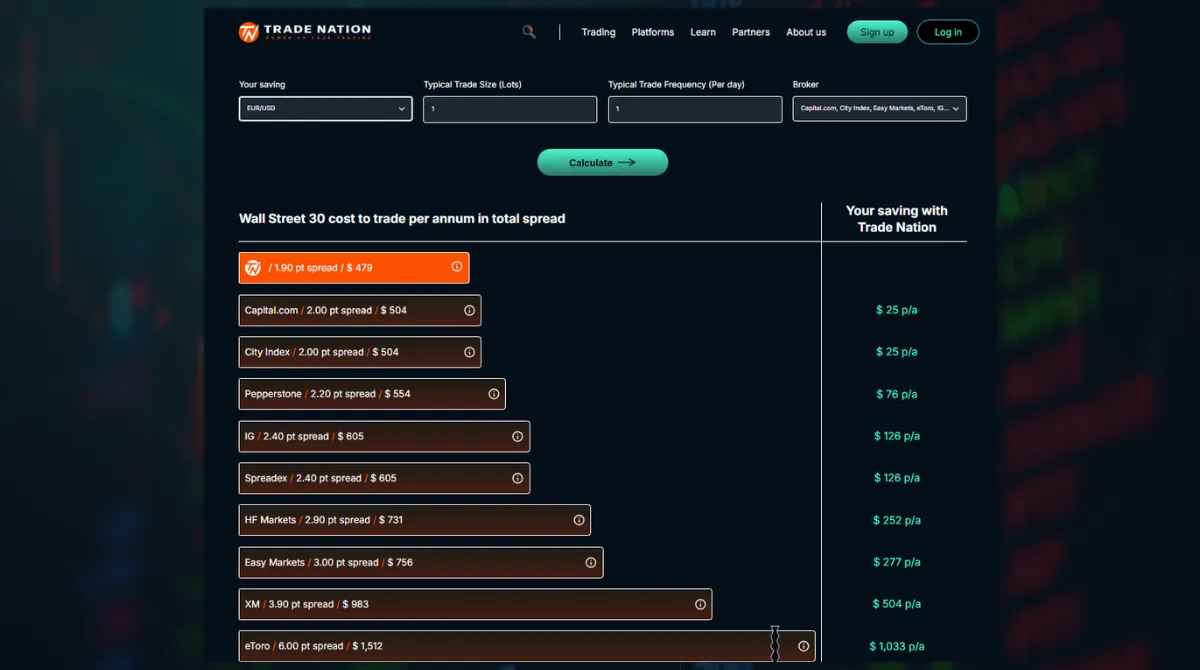Click info icon on XM bar

point(700,604)
